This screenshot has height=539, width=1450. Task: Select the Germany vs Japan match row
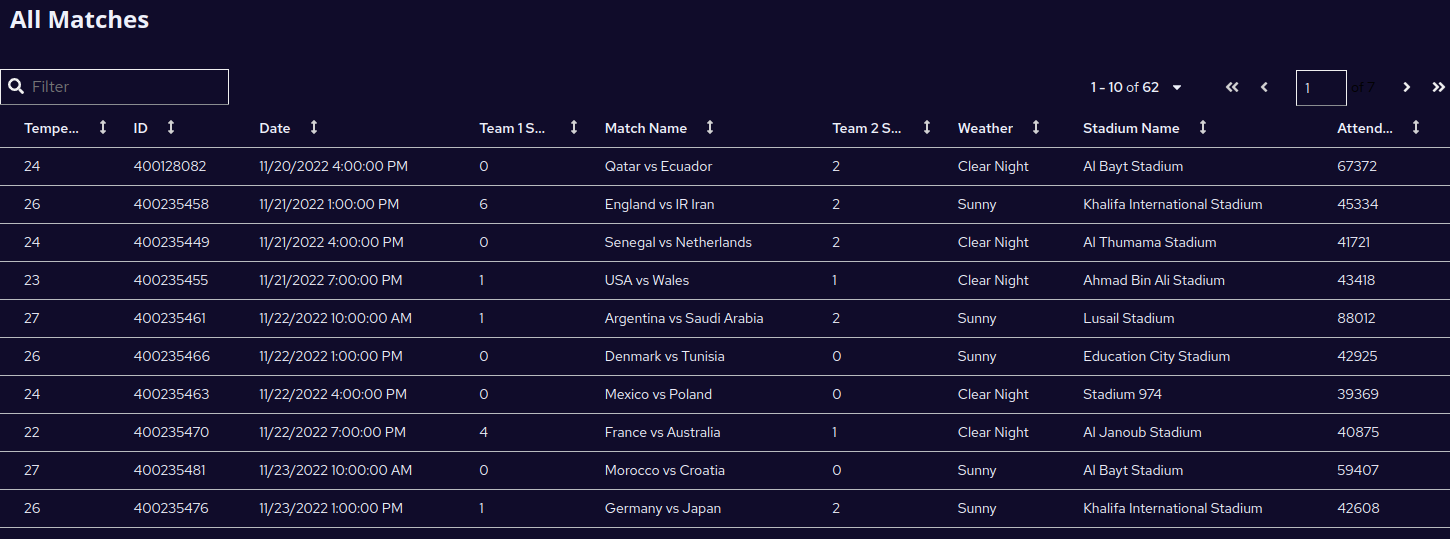pyautogui.click(x=725, y=508)
